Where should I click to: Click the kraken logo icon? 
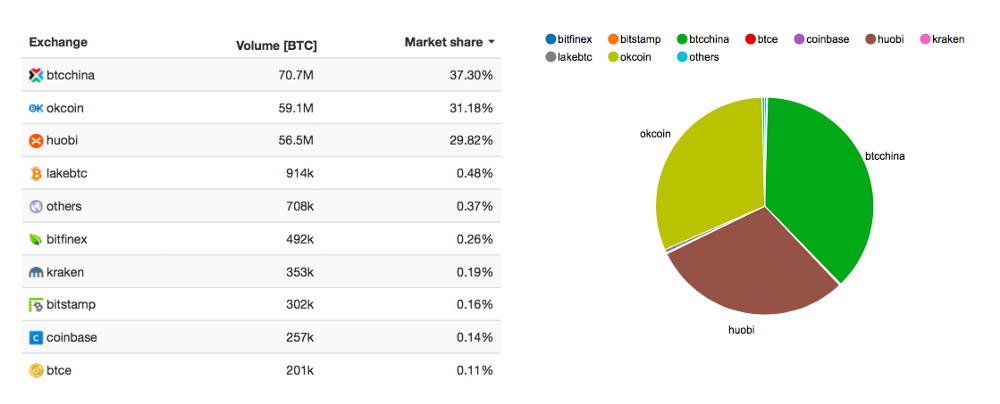coord(36,273)
